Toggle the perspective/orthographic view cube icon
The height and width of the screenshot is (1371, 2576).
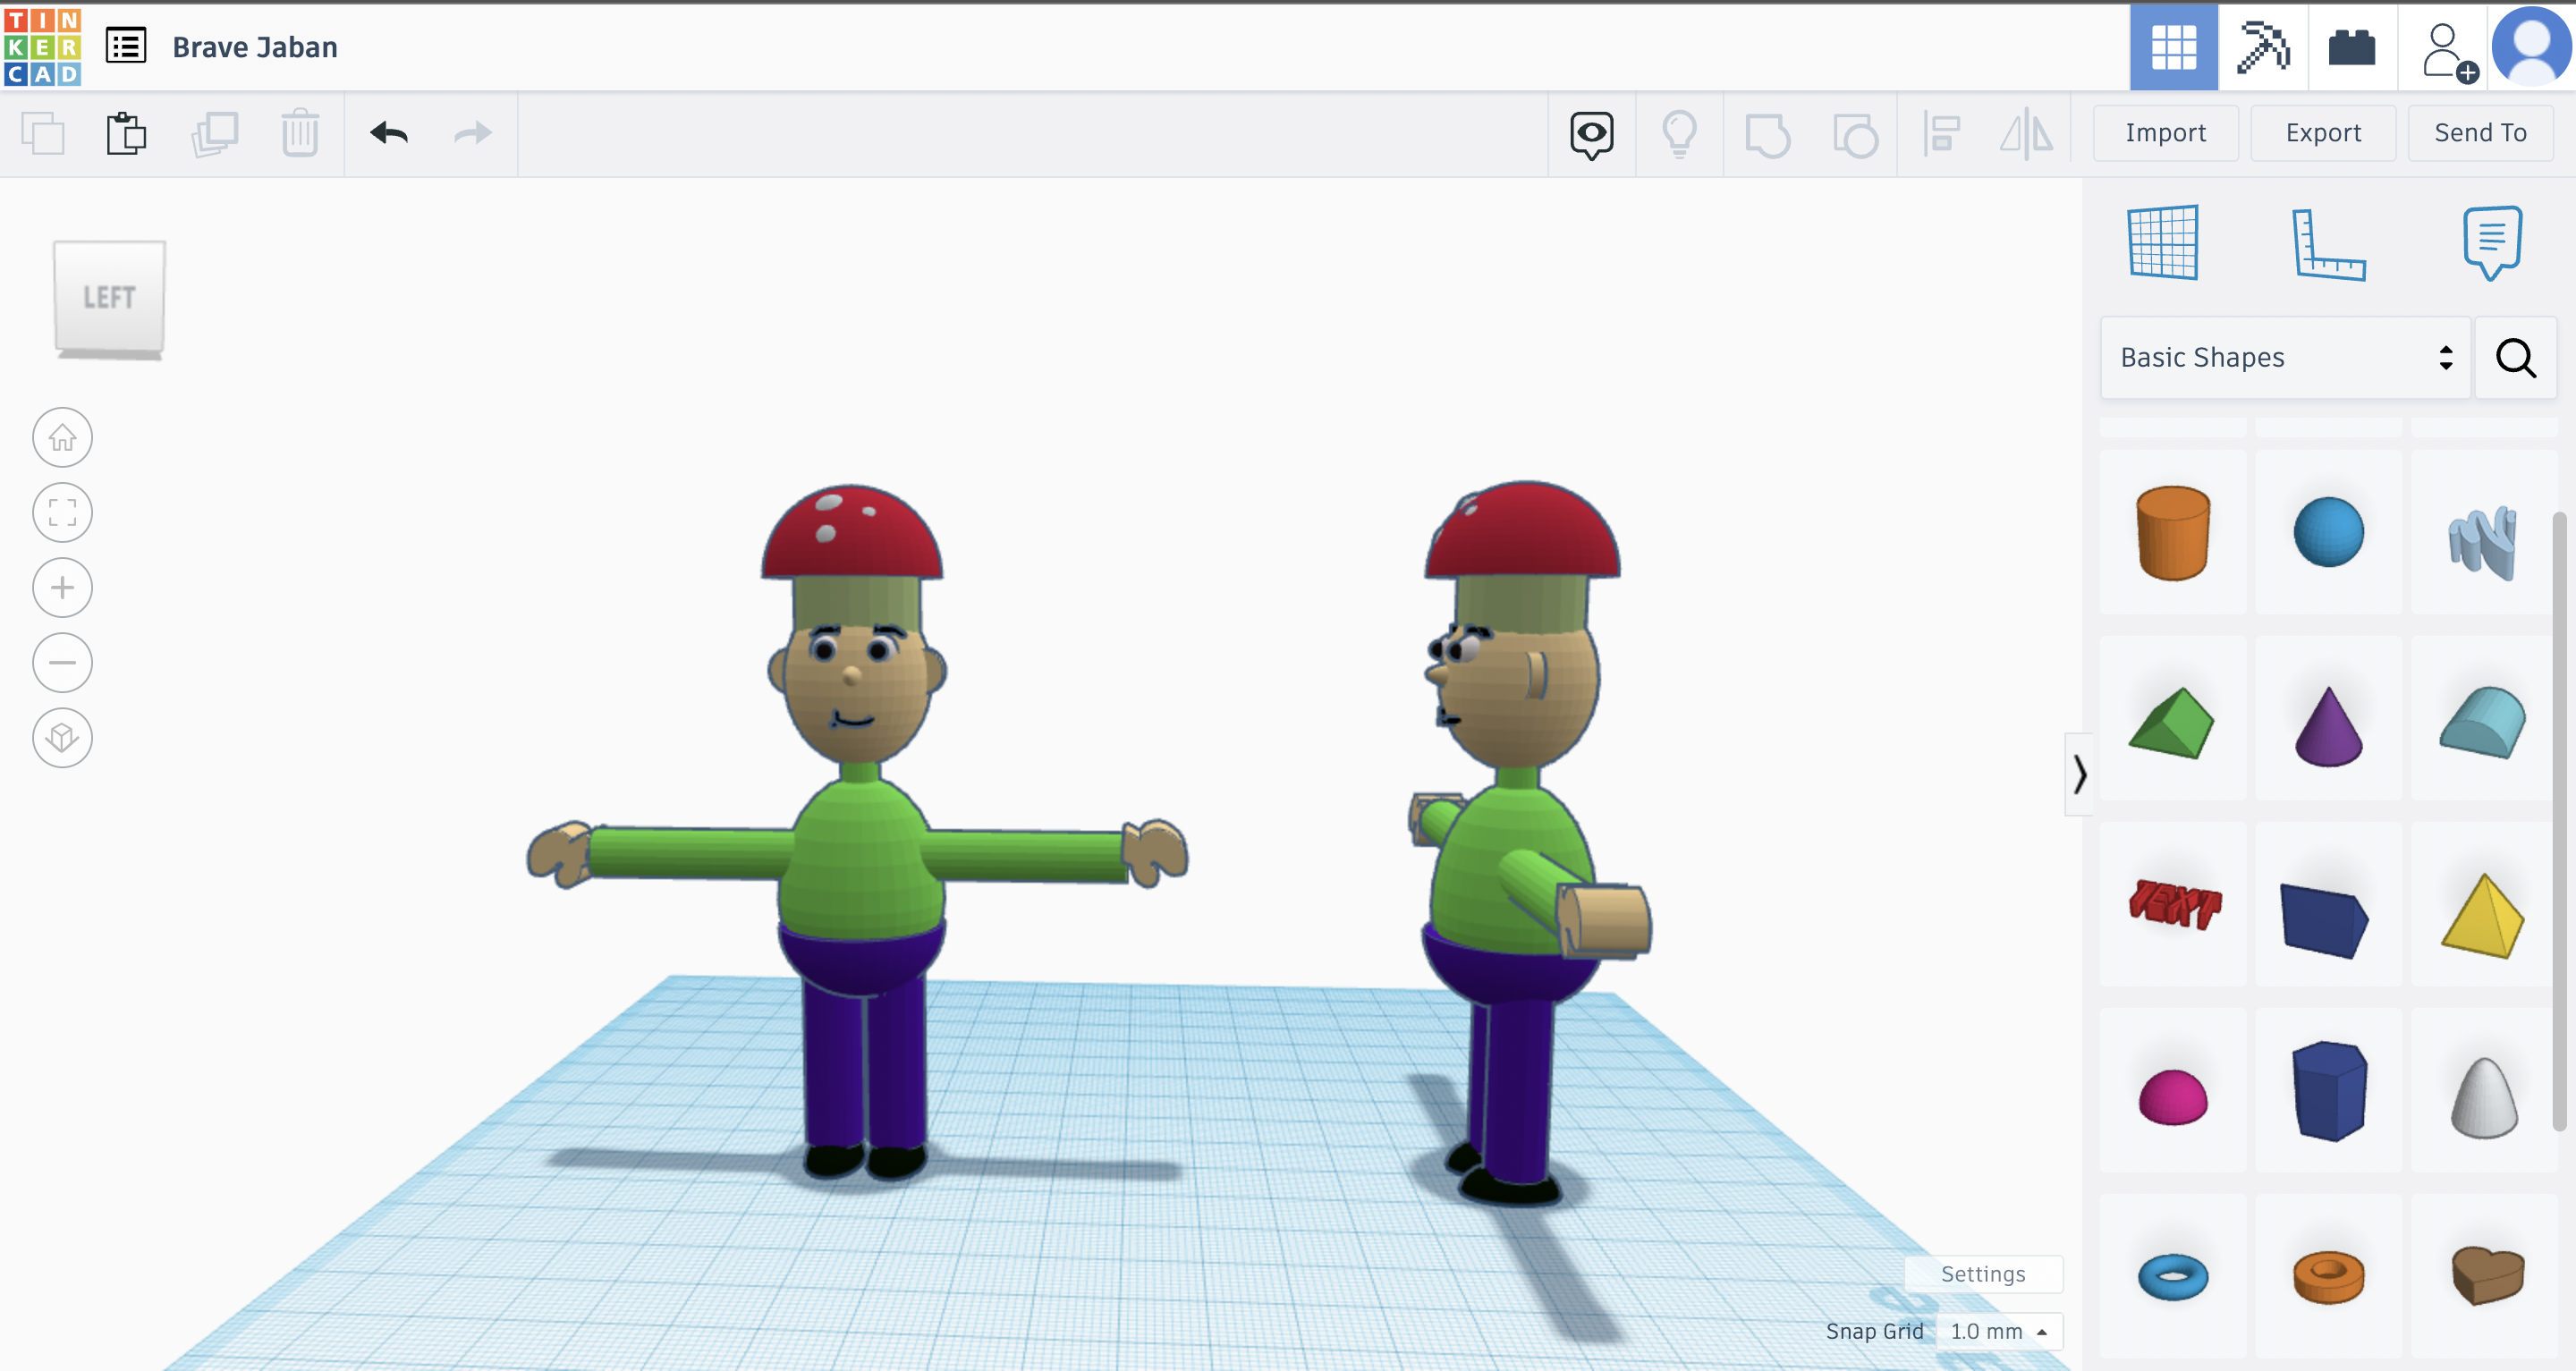(62, 737)
